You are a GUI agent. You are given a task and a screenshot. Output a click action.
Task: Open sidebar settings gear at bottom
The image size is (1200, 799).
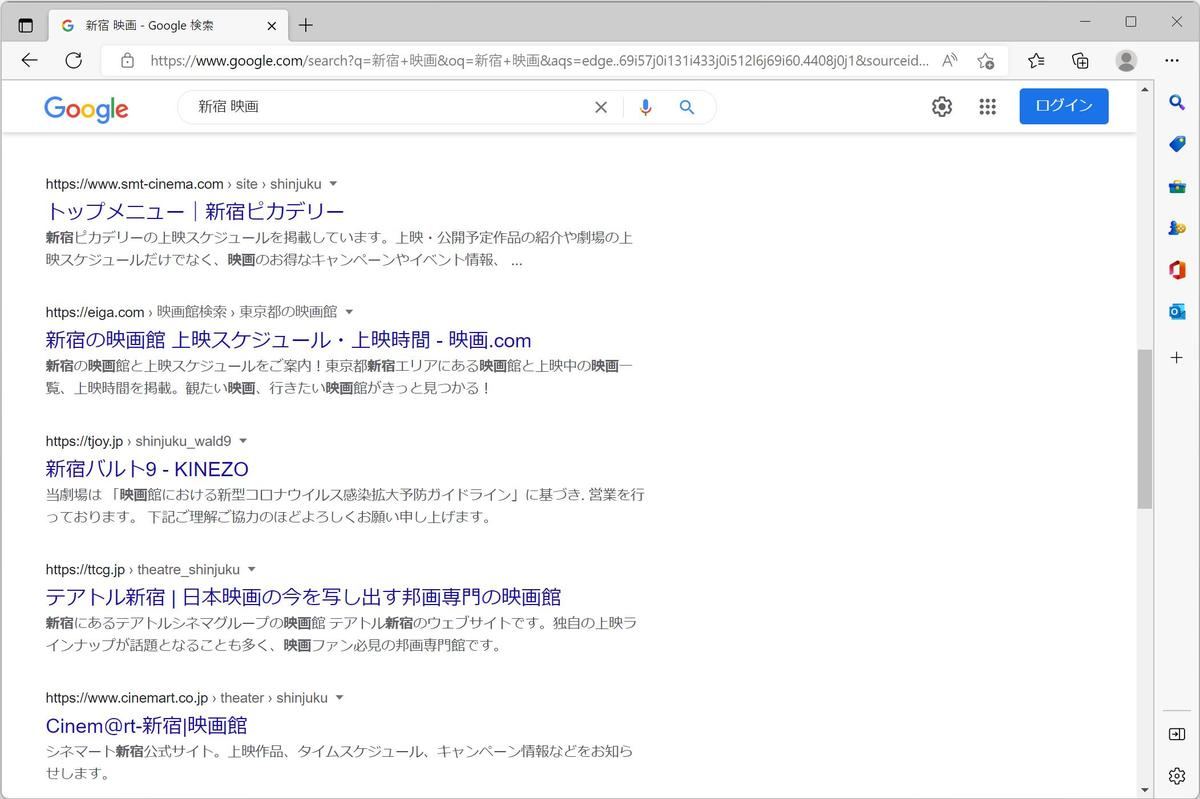pyautogui.click(x=1177, y=776)
